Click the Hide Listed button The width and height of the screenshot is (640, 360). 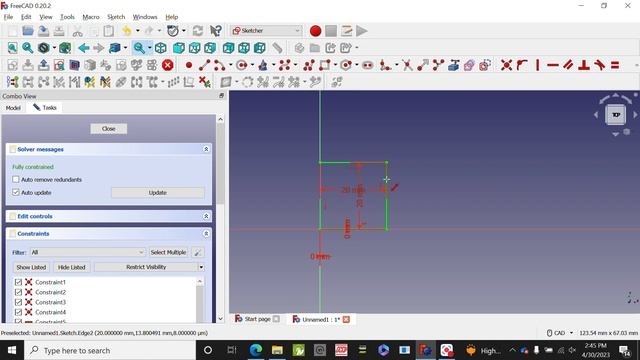coord(71,267)
